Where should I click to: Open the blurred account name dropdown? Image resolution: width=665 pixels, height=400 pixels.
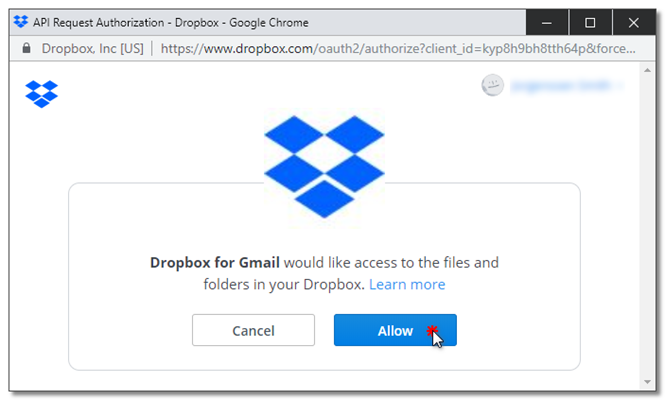click(566, 86)
